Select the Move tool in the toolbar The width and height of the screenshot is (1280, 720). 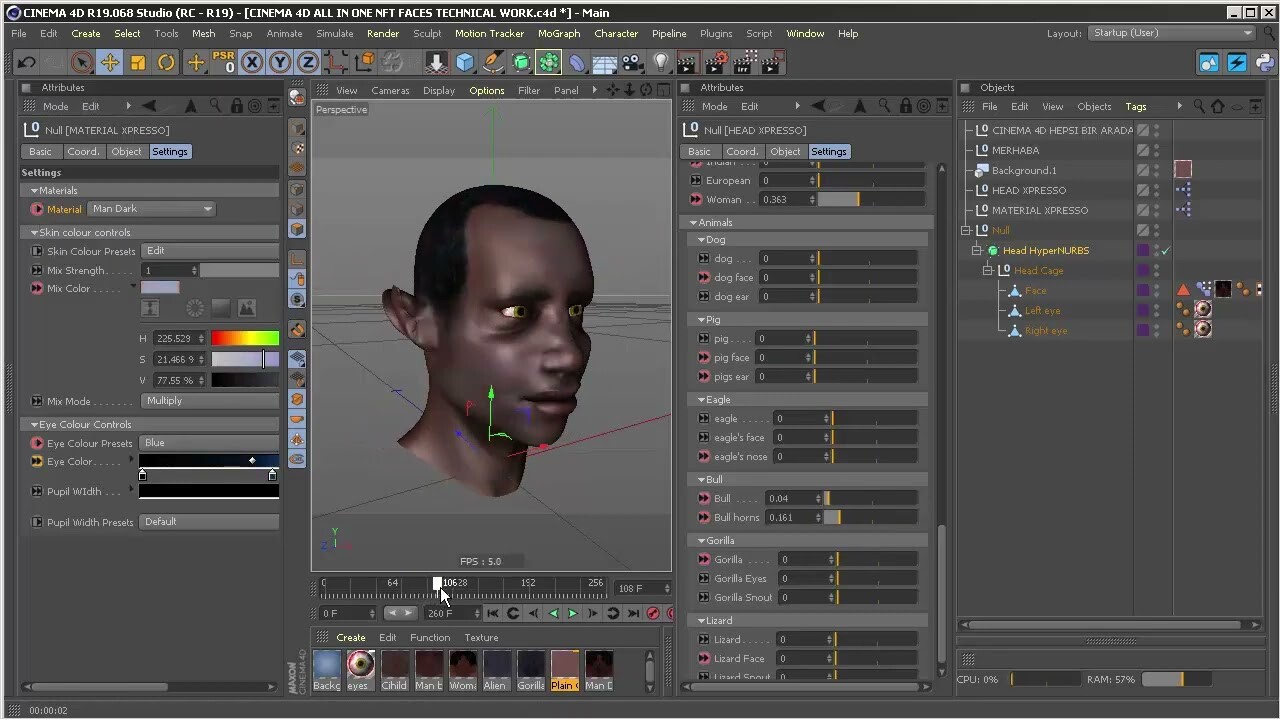110,62
